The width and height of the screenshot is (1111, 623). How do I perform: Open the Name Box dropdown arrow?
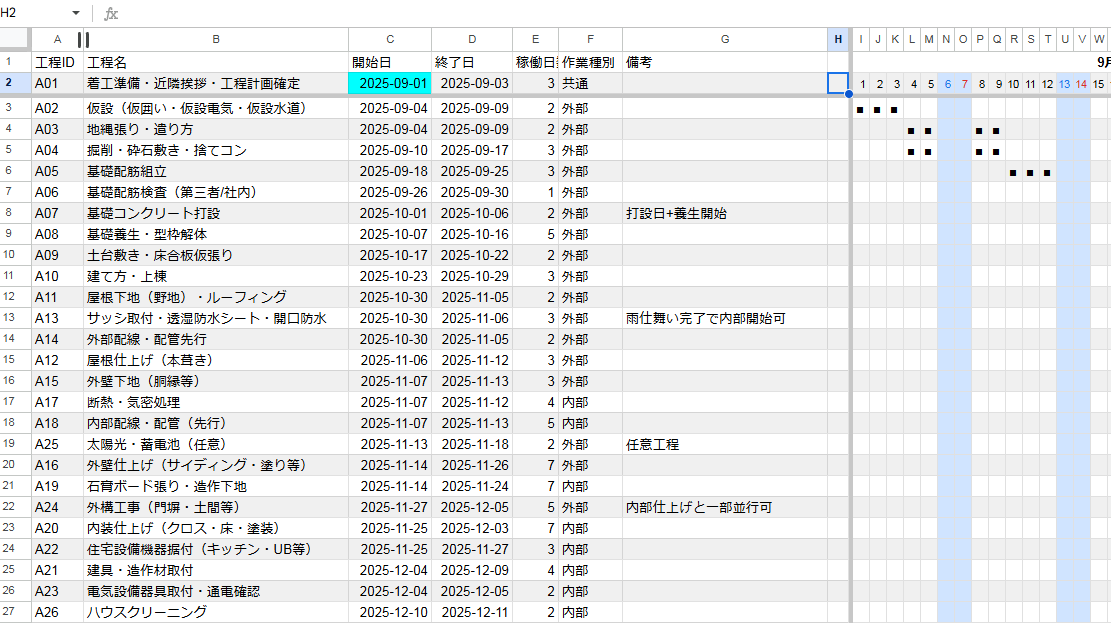[x=76, y=13]
